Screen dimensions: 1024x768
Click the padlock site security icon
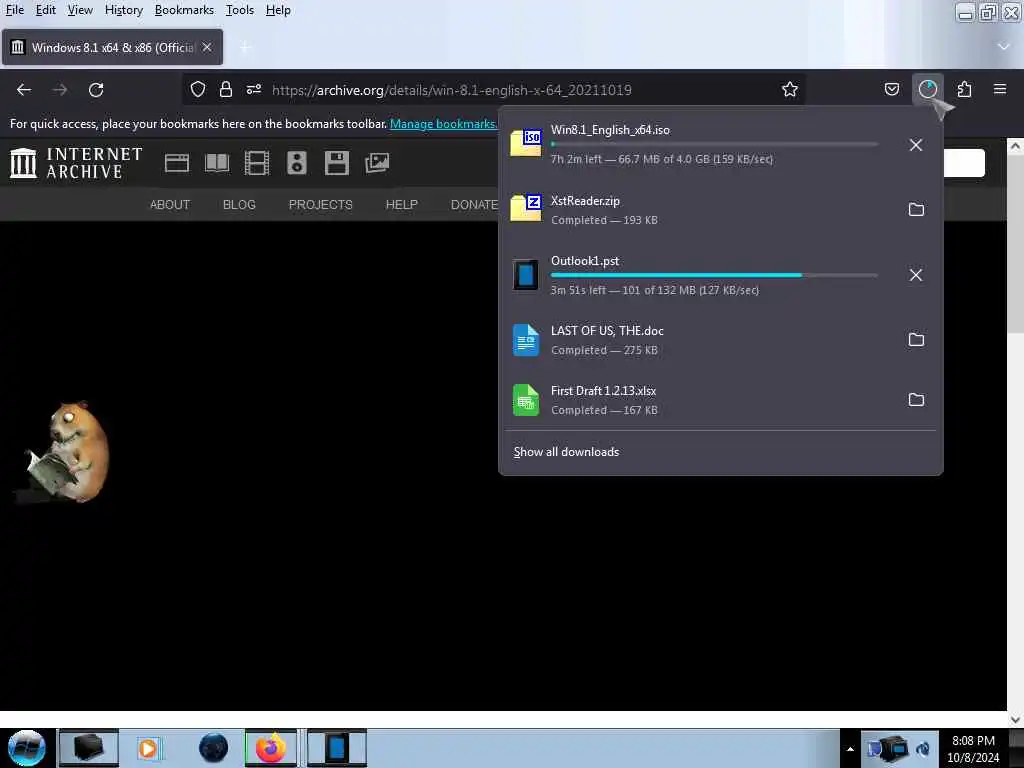[x=226, y=89]
